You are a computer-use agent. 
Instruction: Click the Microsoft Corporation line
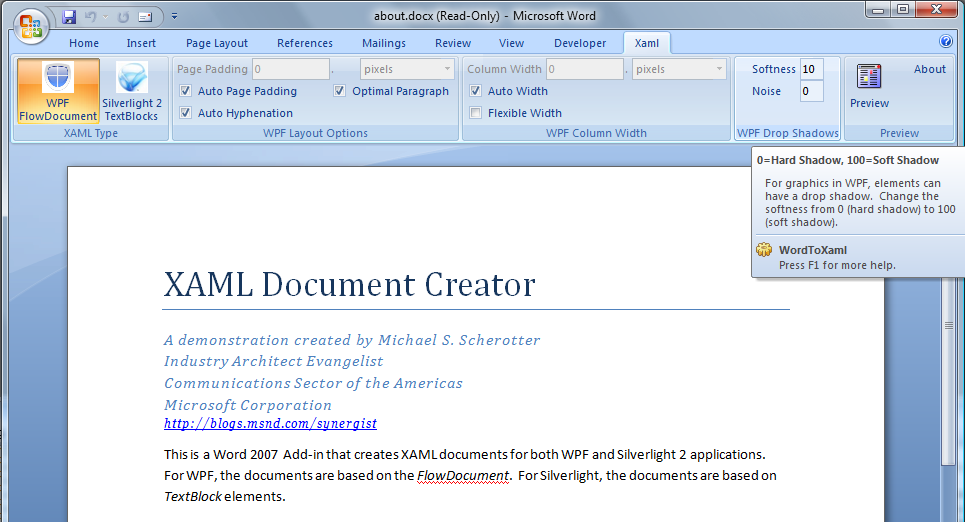tap(247, 405)
